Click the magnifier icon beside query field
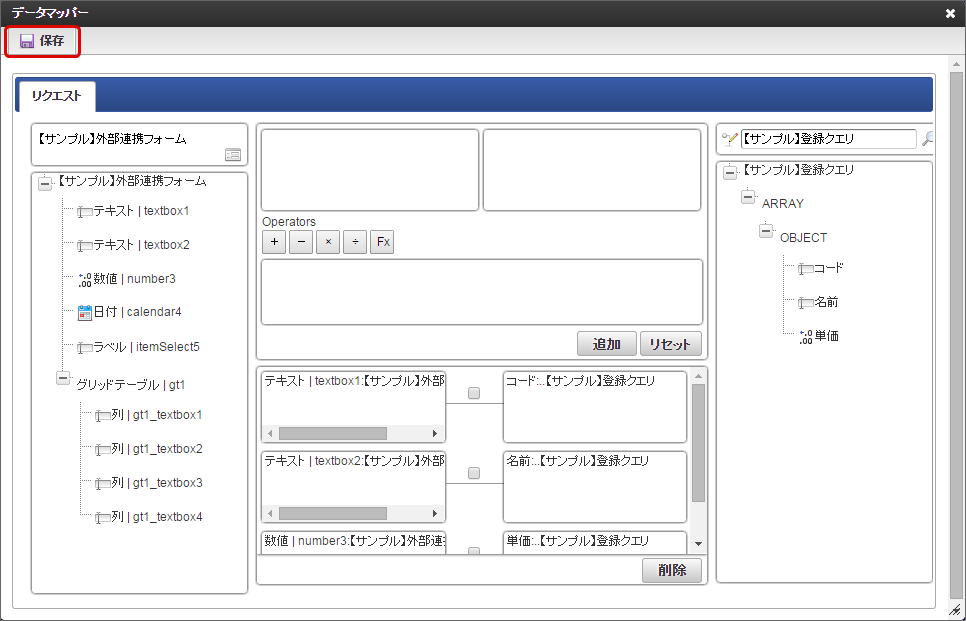This screenshot has height=621, width=966. coord(927,140)
